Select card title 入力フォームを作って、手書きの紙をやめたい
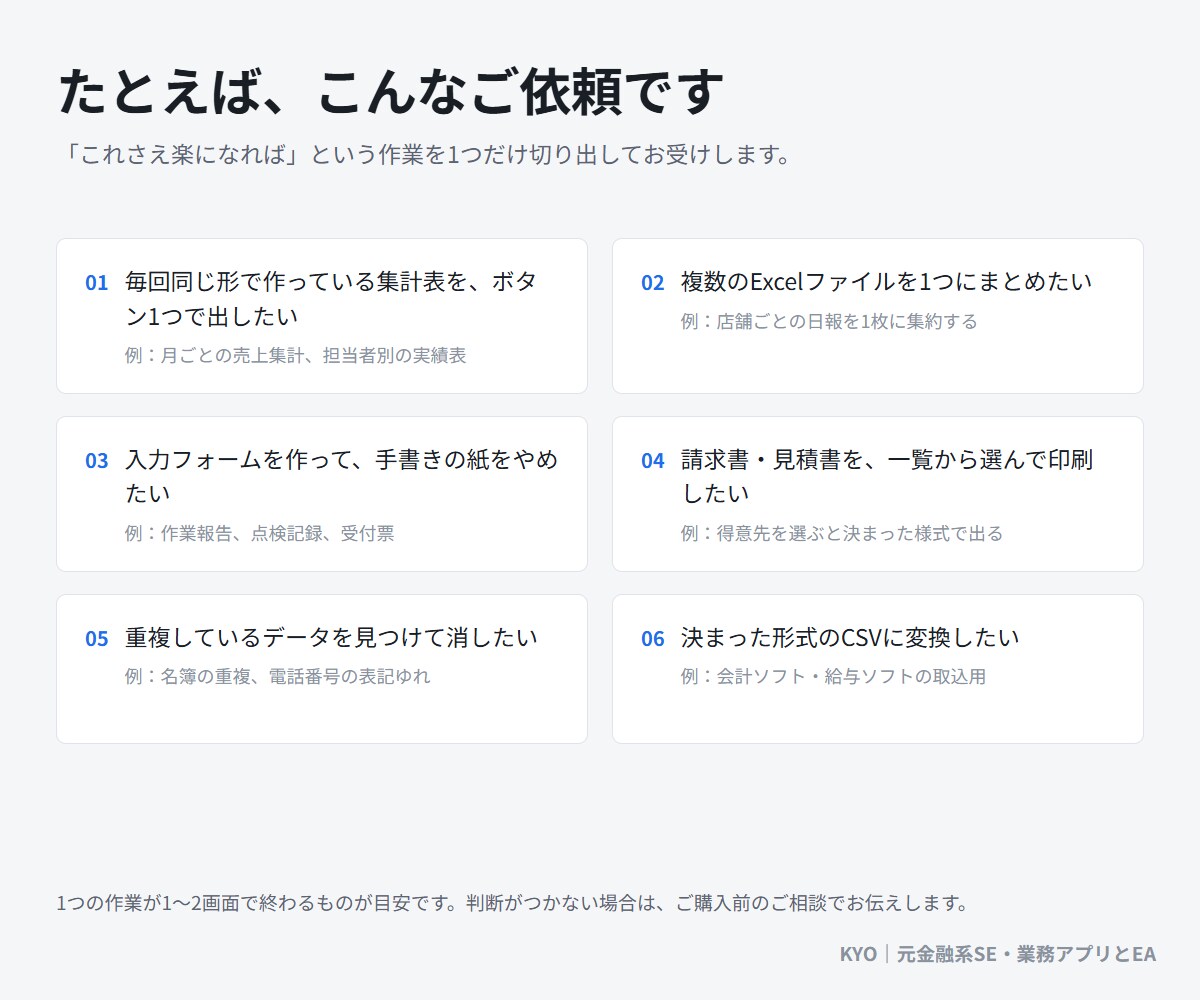1200x1000 pixels. point(342,476)
